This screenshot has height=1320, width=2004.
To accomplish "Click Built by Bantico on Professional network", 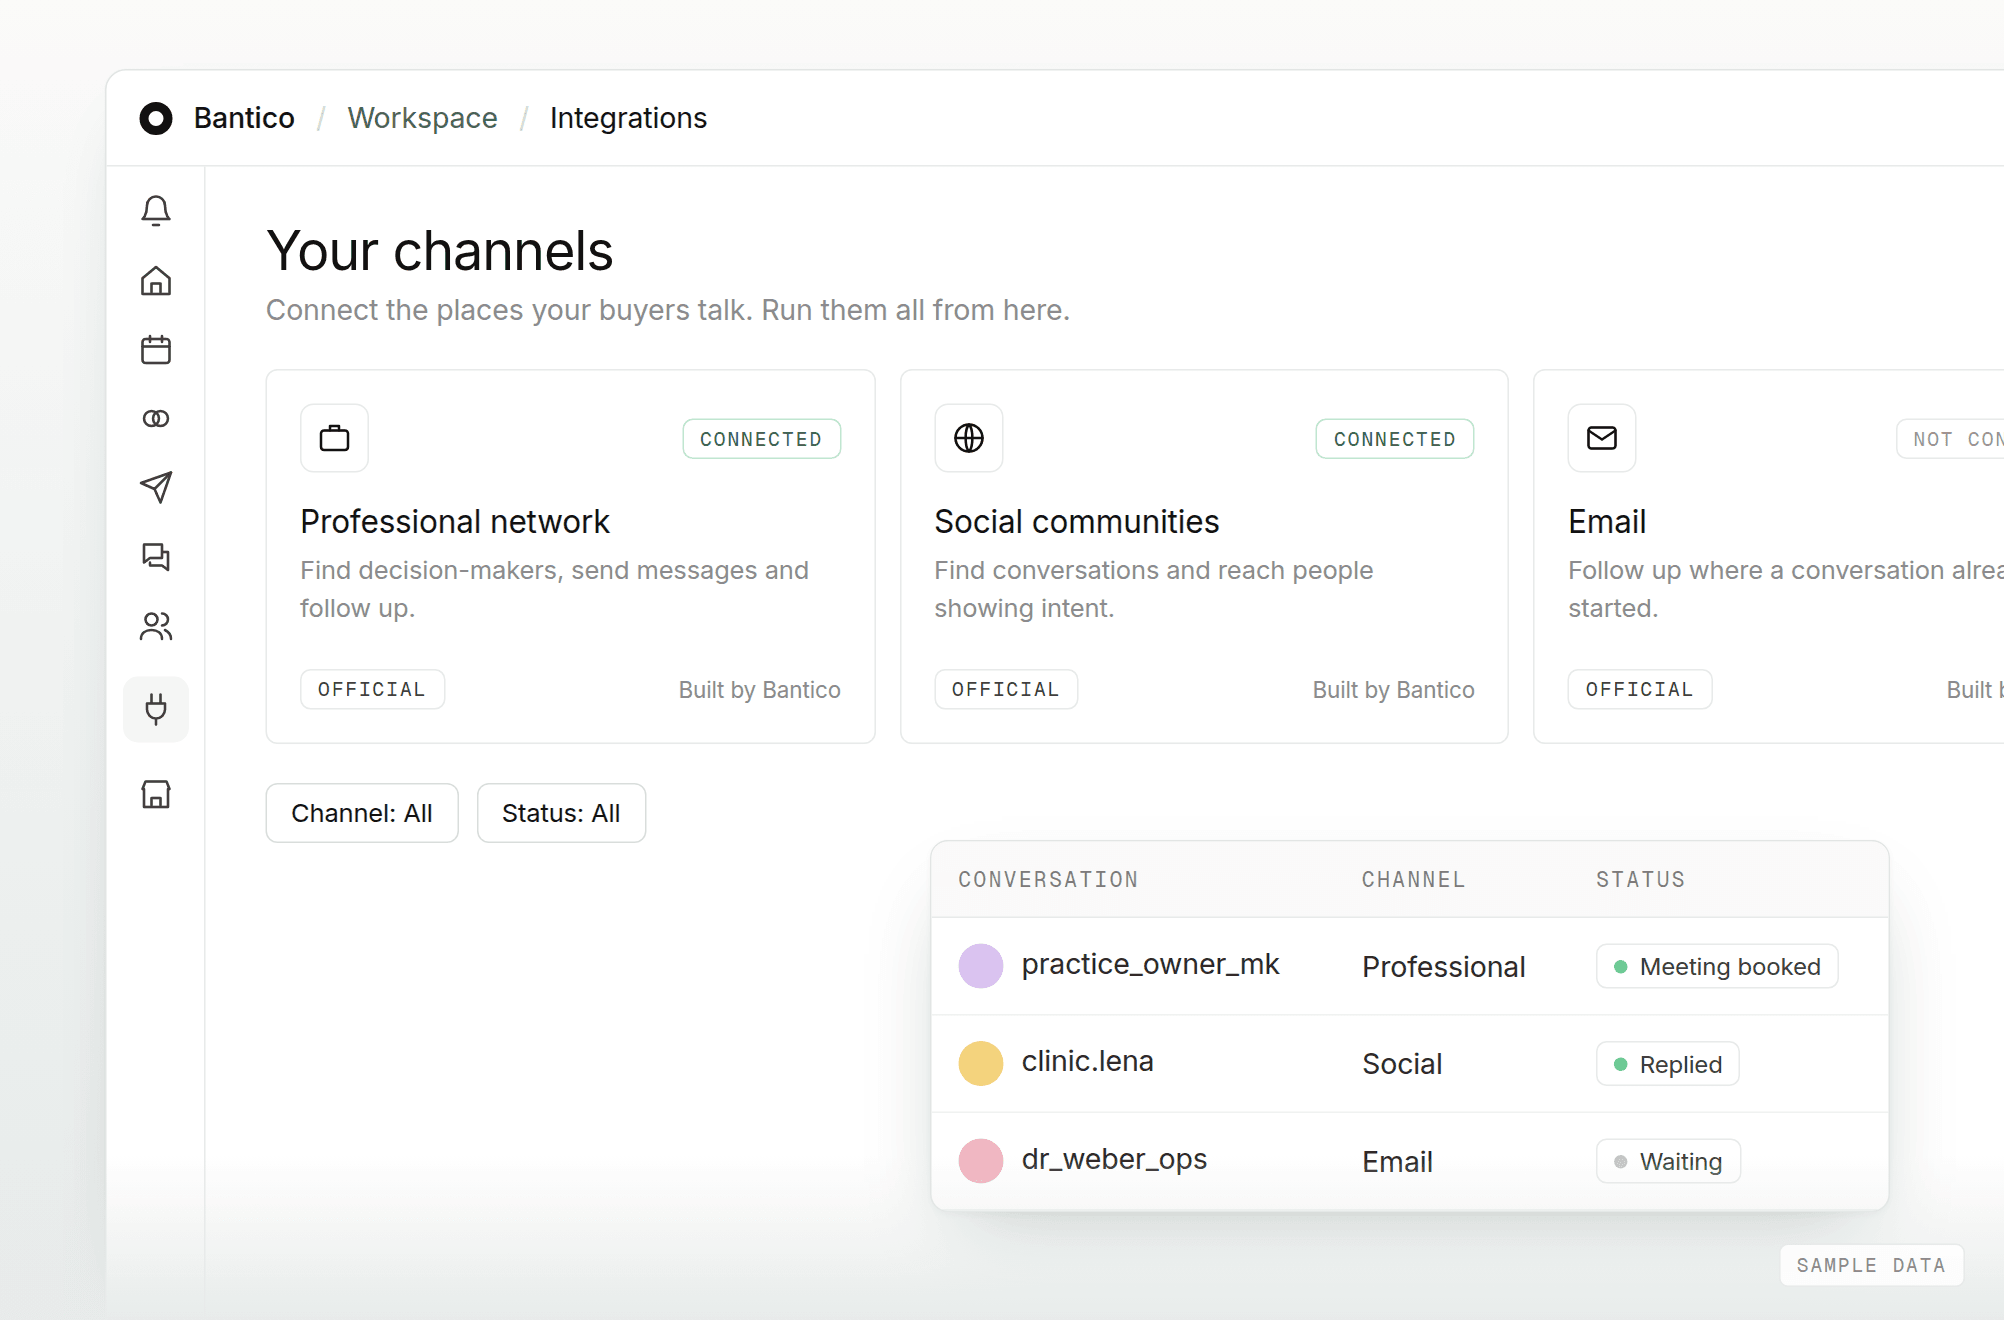I will [760, 690].
